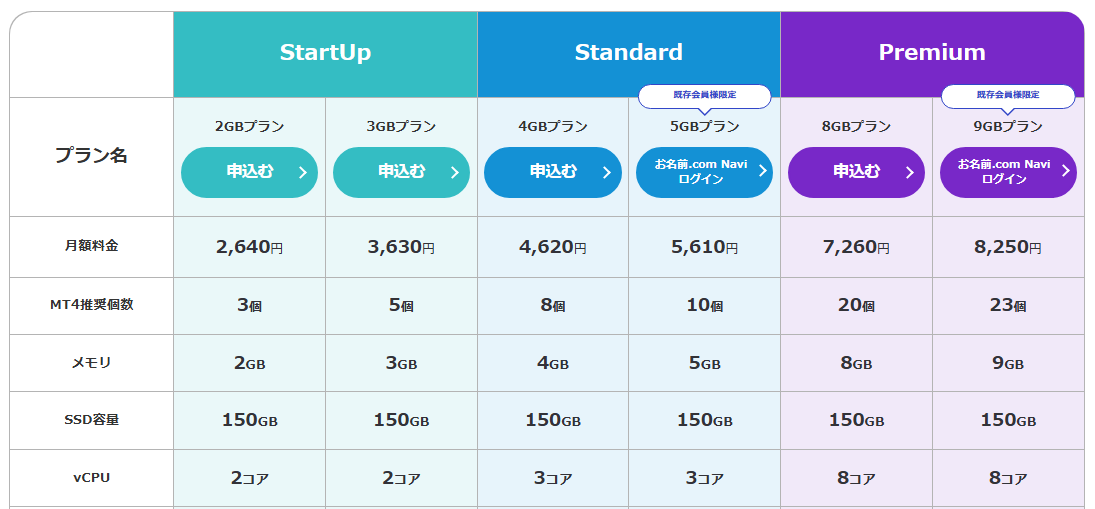The image size is (1095, 509).
Task: Click the プラン名 row header
Action: coord(91,156)
